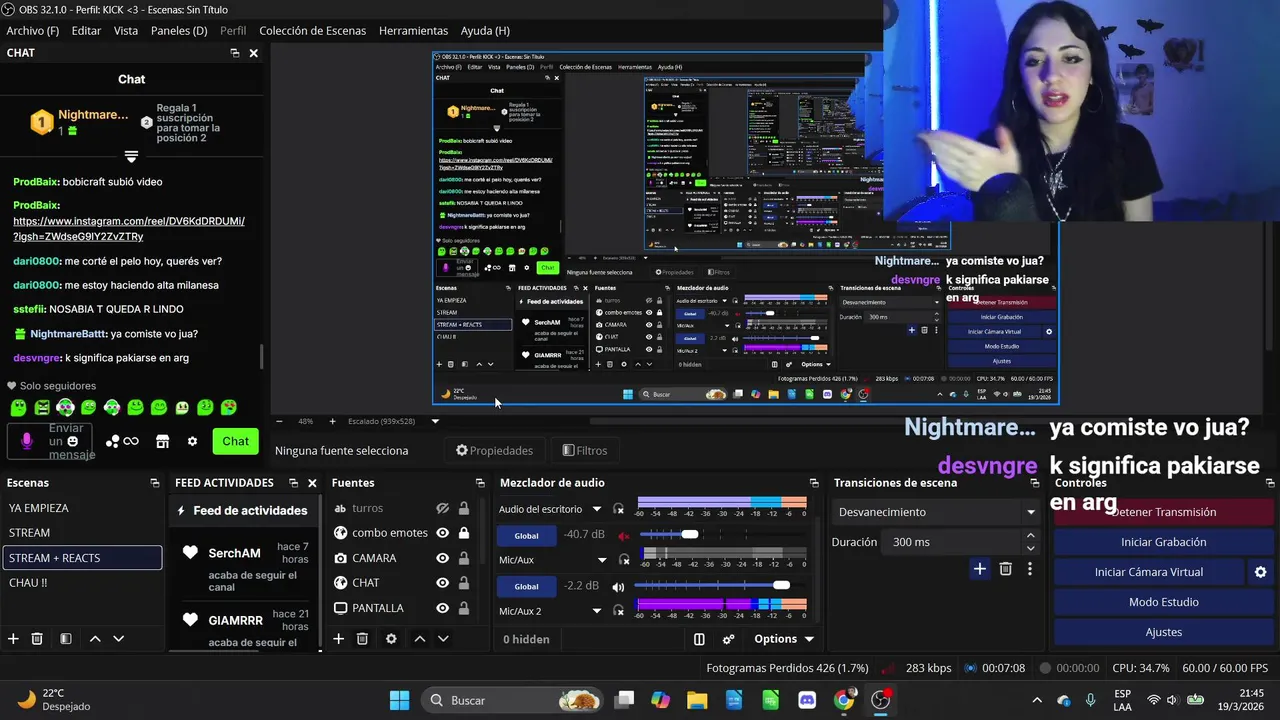This screenshot has width=1280, height=720.
Task: Click lock icon on the PANTALLA source
Action: coord(464,608)
